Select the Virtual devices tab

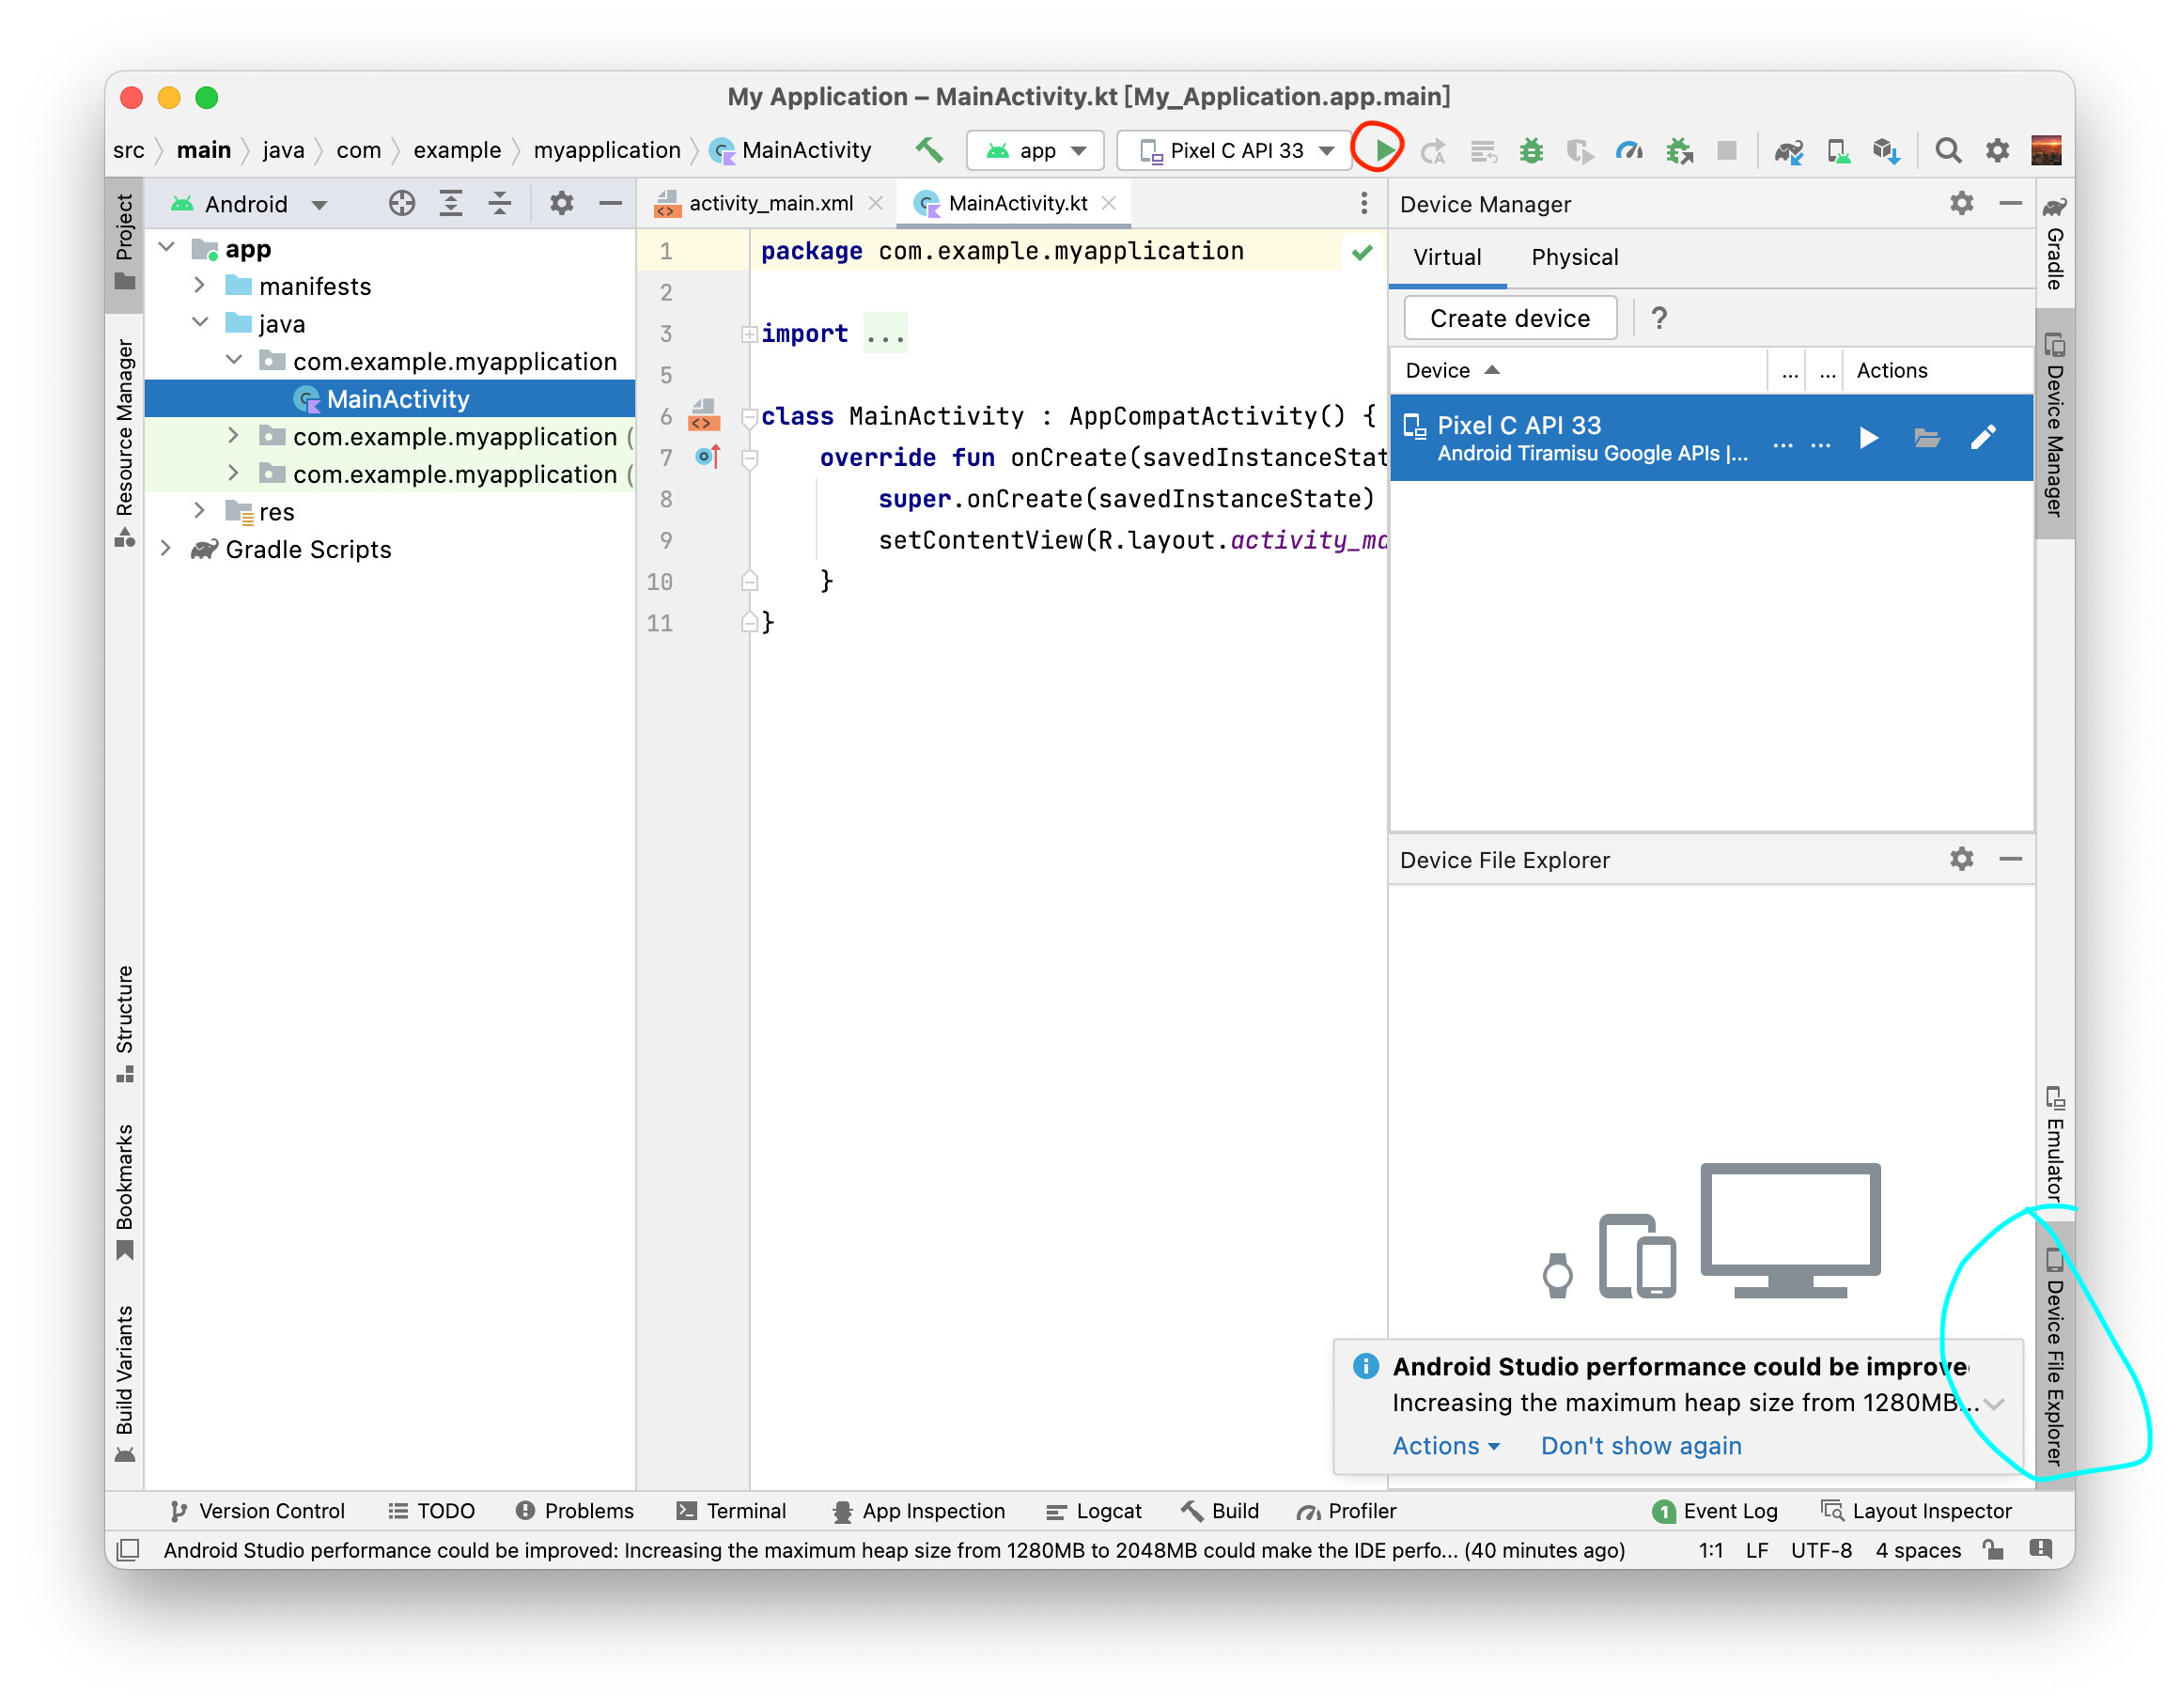click(x=1446, y=257)
